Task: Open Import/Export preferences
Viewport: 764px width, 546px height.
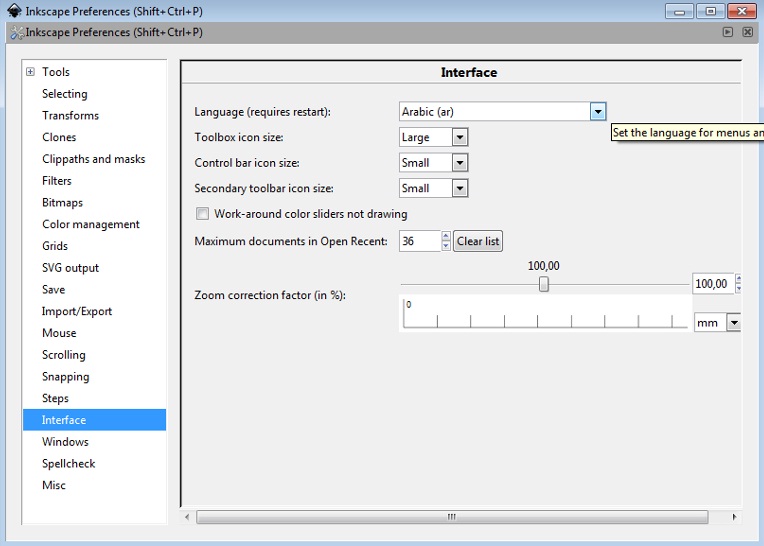Action: tap(76, 311)
